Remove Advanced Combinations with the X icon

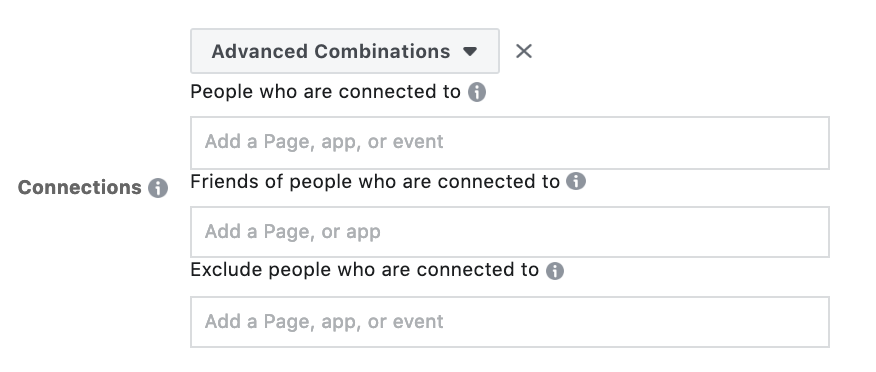click(x=523, y=51)
